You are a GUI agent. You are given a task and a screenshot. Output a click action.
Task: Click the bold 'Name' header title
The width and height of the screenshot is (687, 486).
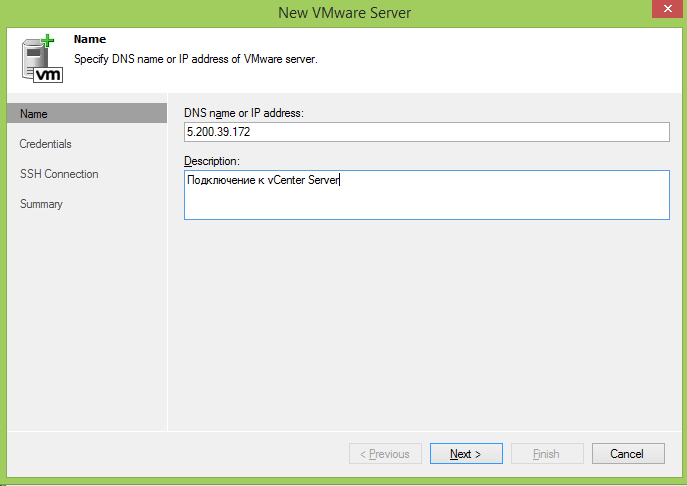point(89,39)
